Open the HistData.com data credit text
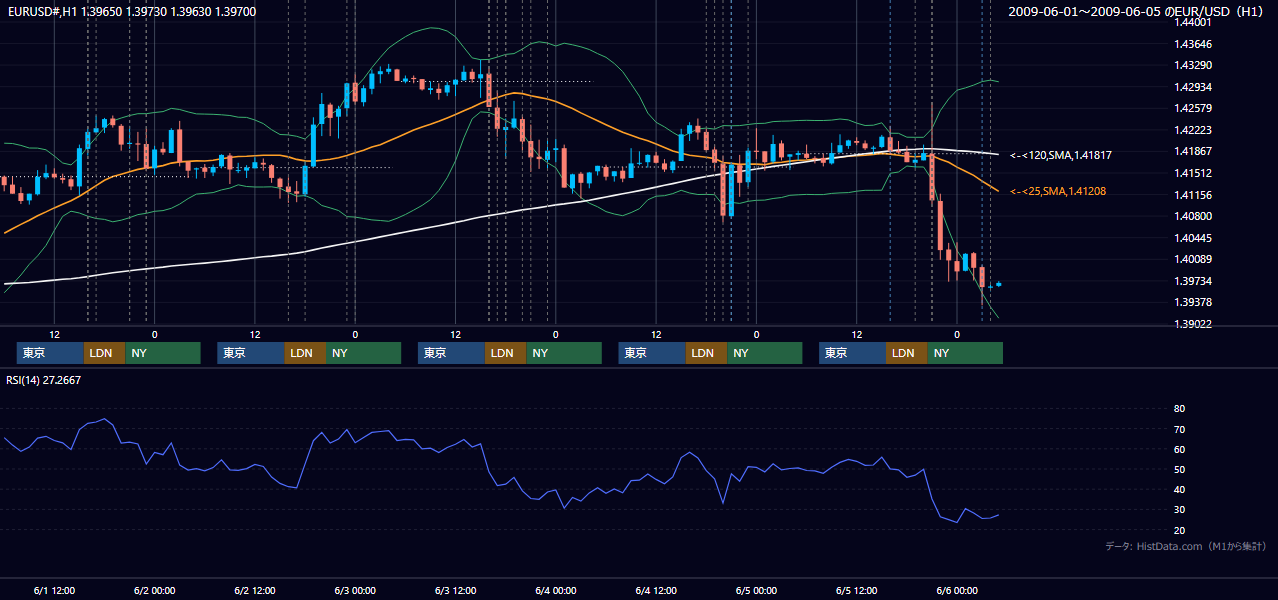Viewport: 1278px width, 600px height. pyautogui.click(x=1186, y=546)
